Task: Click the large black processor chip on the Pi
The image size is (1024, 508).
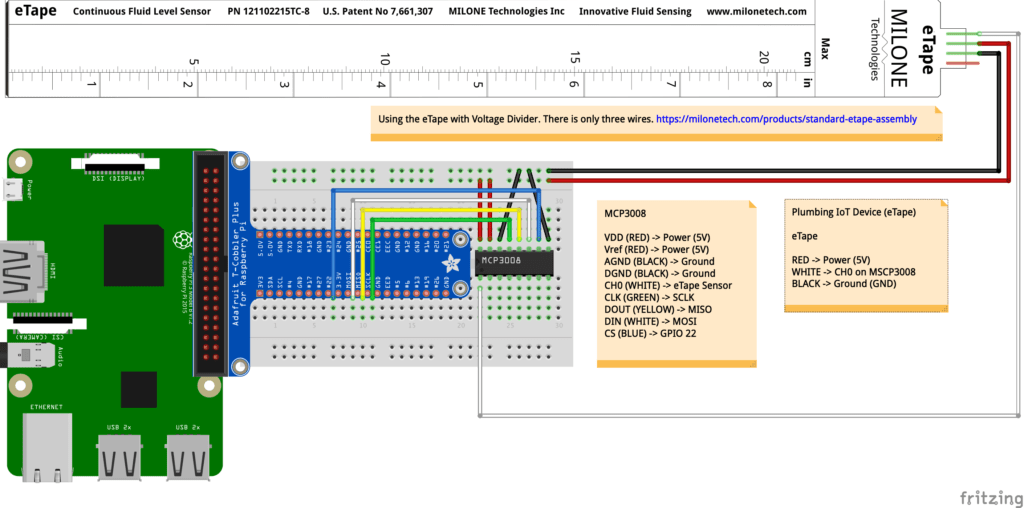Action: [x=134, y=254]
